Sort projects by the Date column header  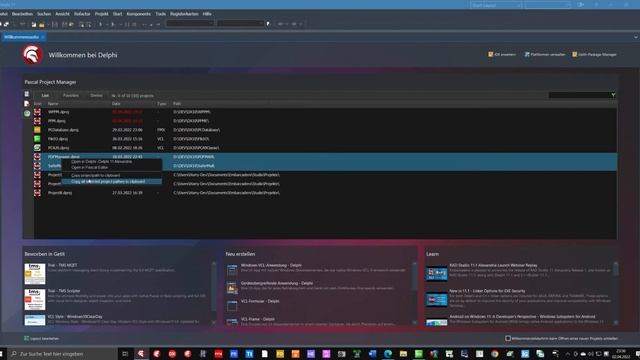coord(116,104)
